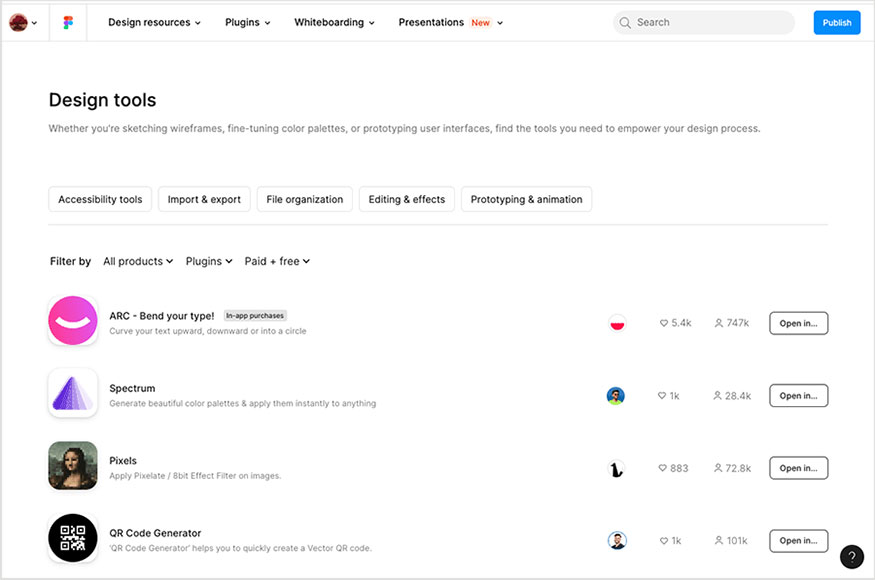This screenshot has height=580, width=875.
Task: Open the help question mark bubble
Action: 851,556
